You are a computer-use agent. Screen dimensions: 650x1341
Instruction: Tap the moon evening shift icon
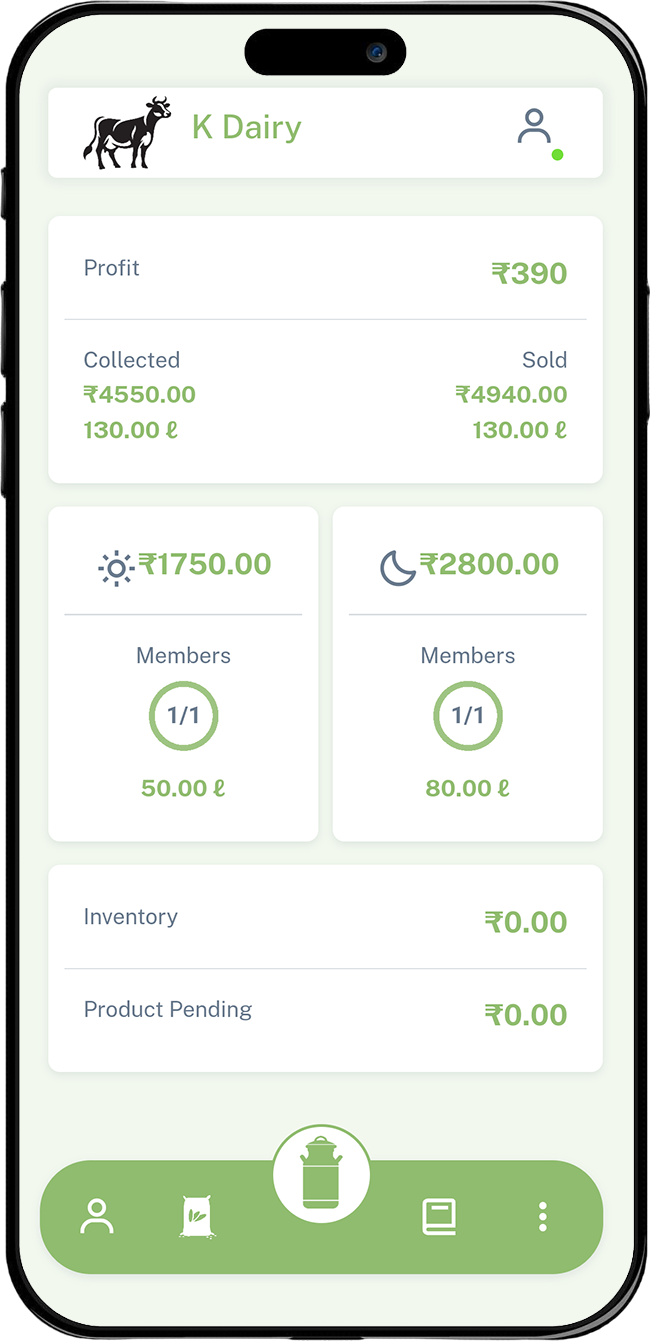tap(397, 568)
